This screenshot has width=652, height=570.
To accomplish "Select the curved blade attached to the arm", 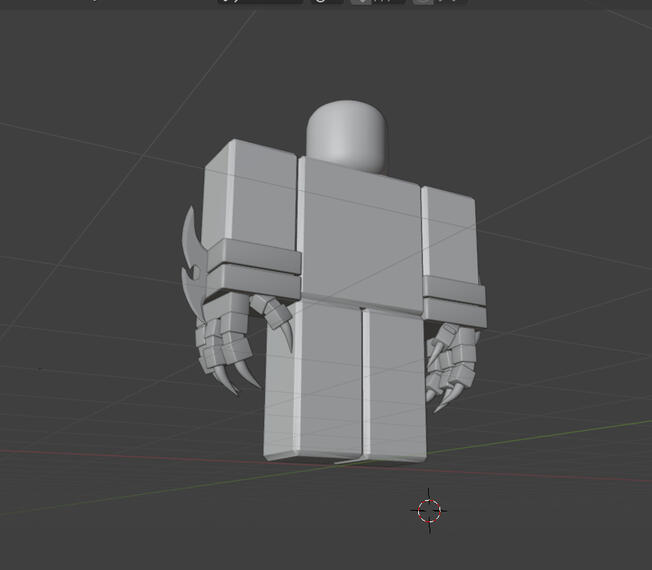I will pyautogui.click(x=194, y=263).
